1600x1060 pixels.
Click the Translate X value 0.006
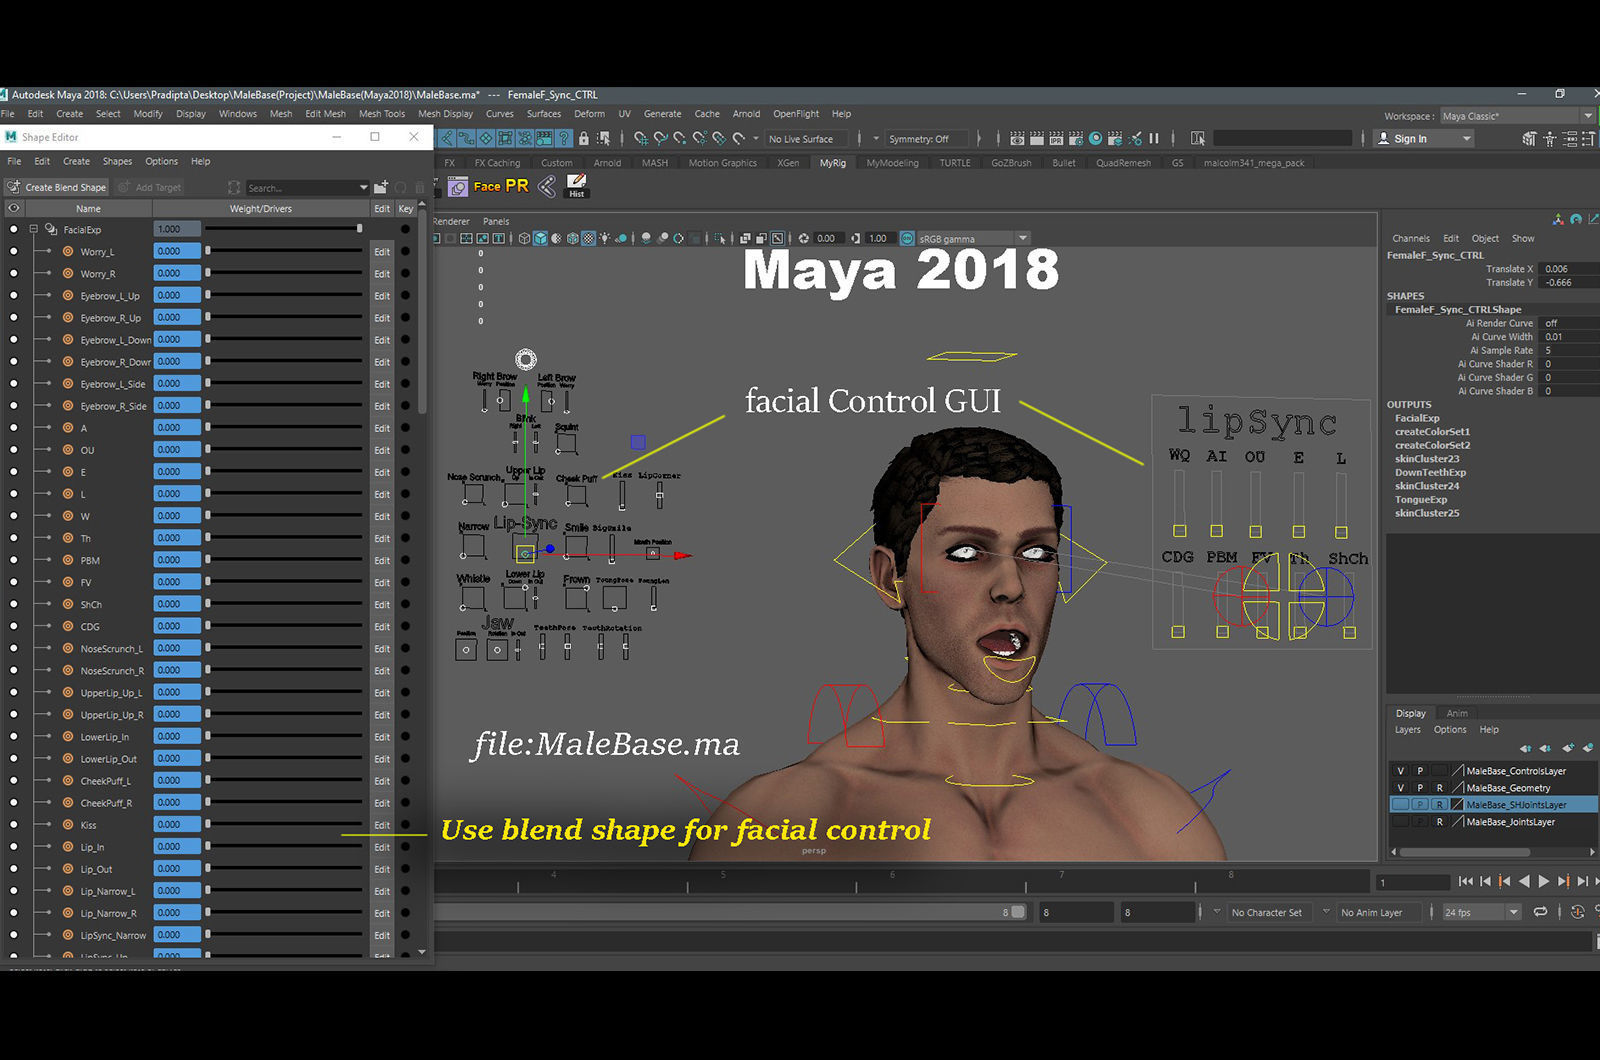[1568, 269]
